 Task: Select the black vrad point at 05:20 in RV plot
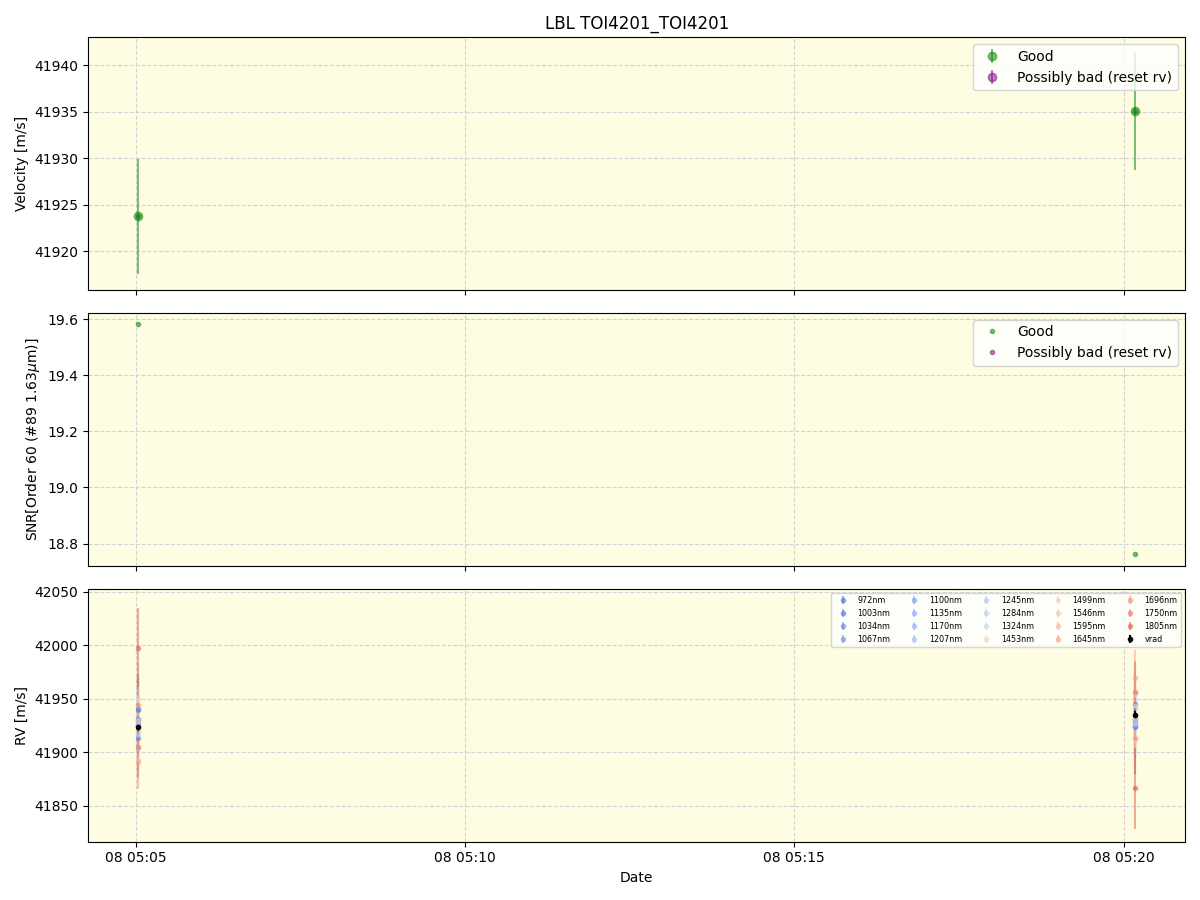1135,715
